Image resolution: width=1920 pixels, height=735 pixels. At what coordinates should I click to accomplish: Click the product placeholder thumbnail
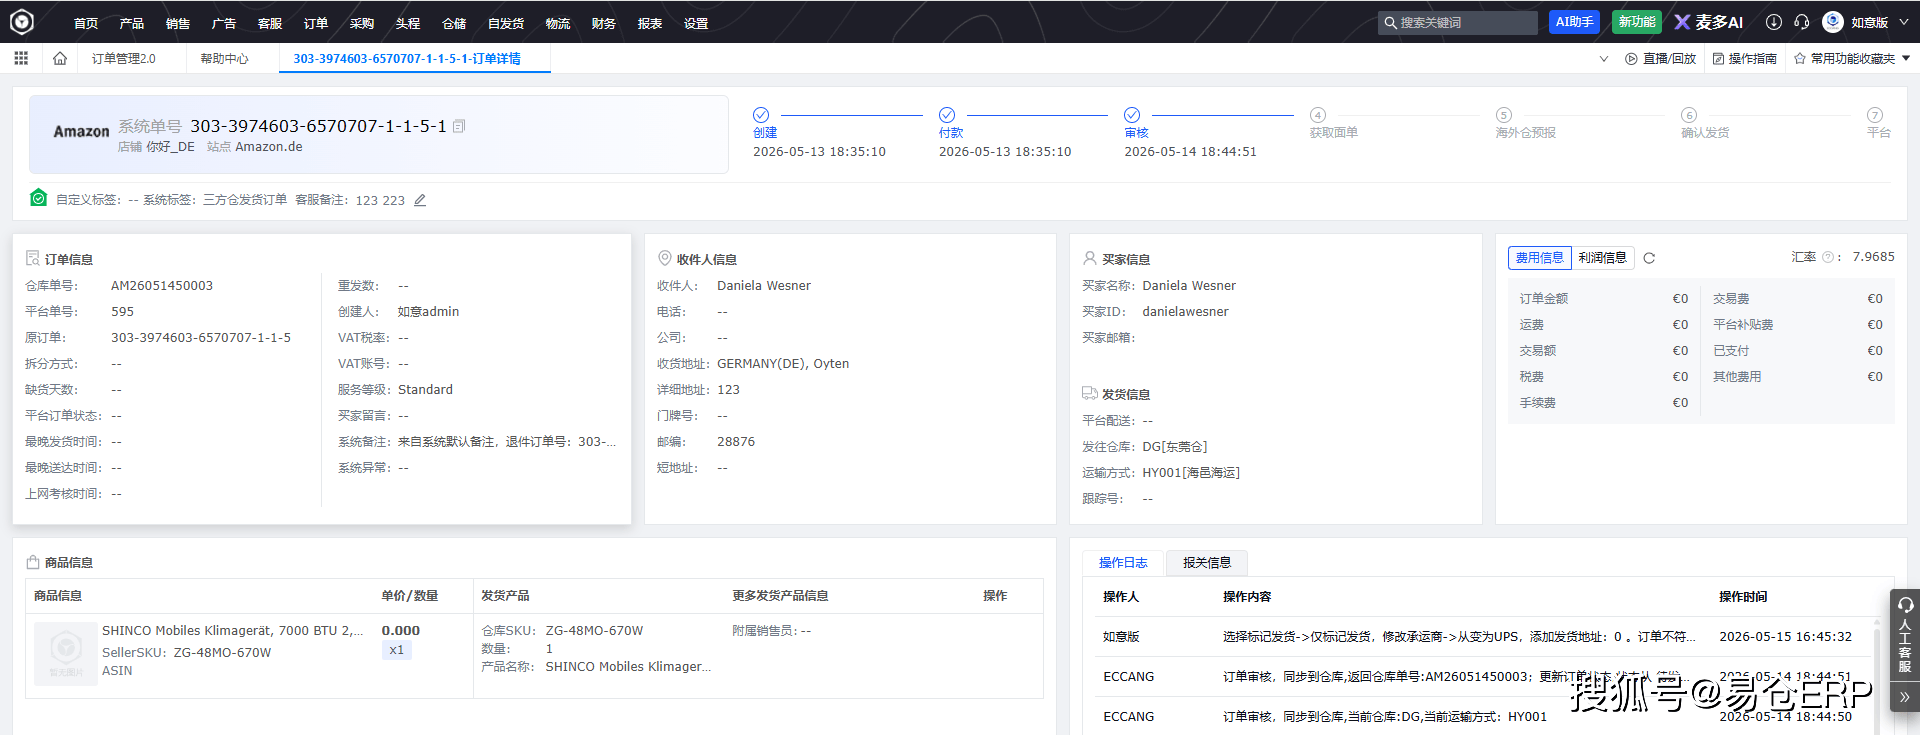point(66,653)
